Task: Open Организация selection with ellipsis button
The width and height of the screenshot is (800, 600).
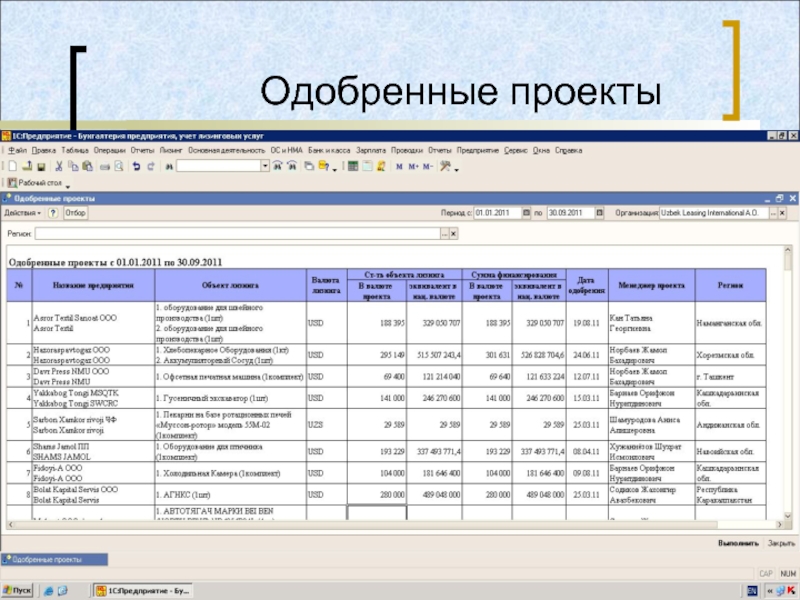Action: coord(773,213)
